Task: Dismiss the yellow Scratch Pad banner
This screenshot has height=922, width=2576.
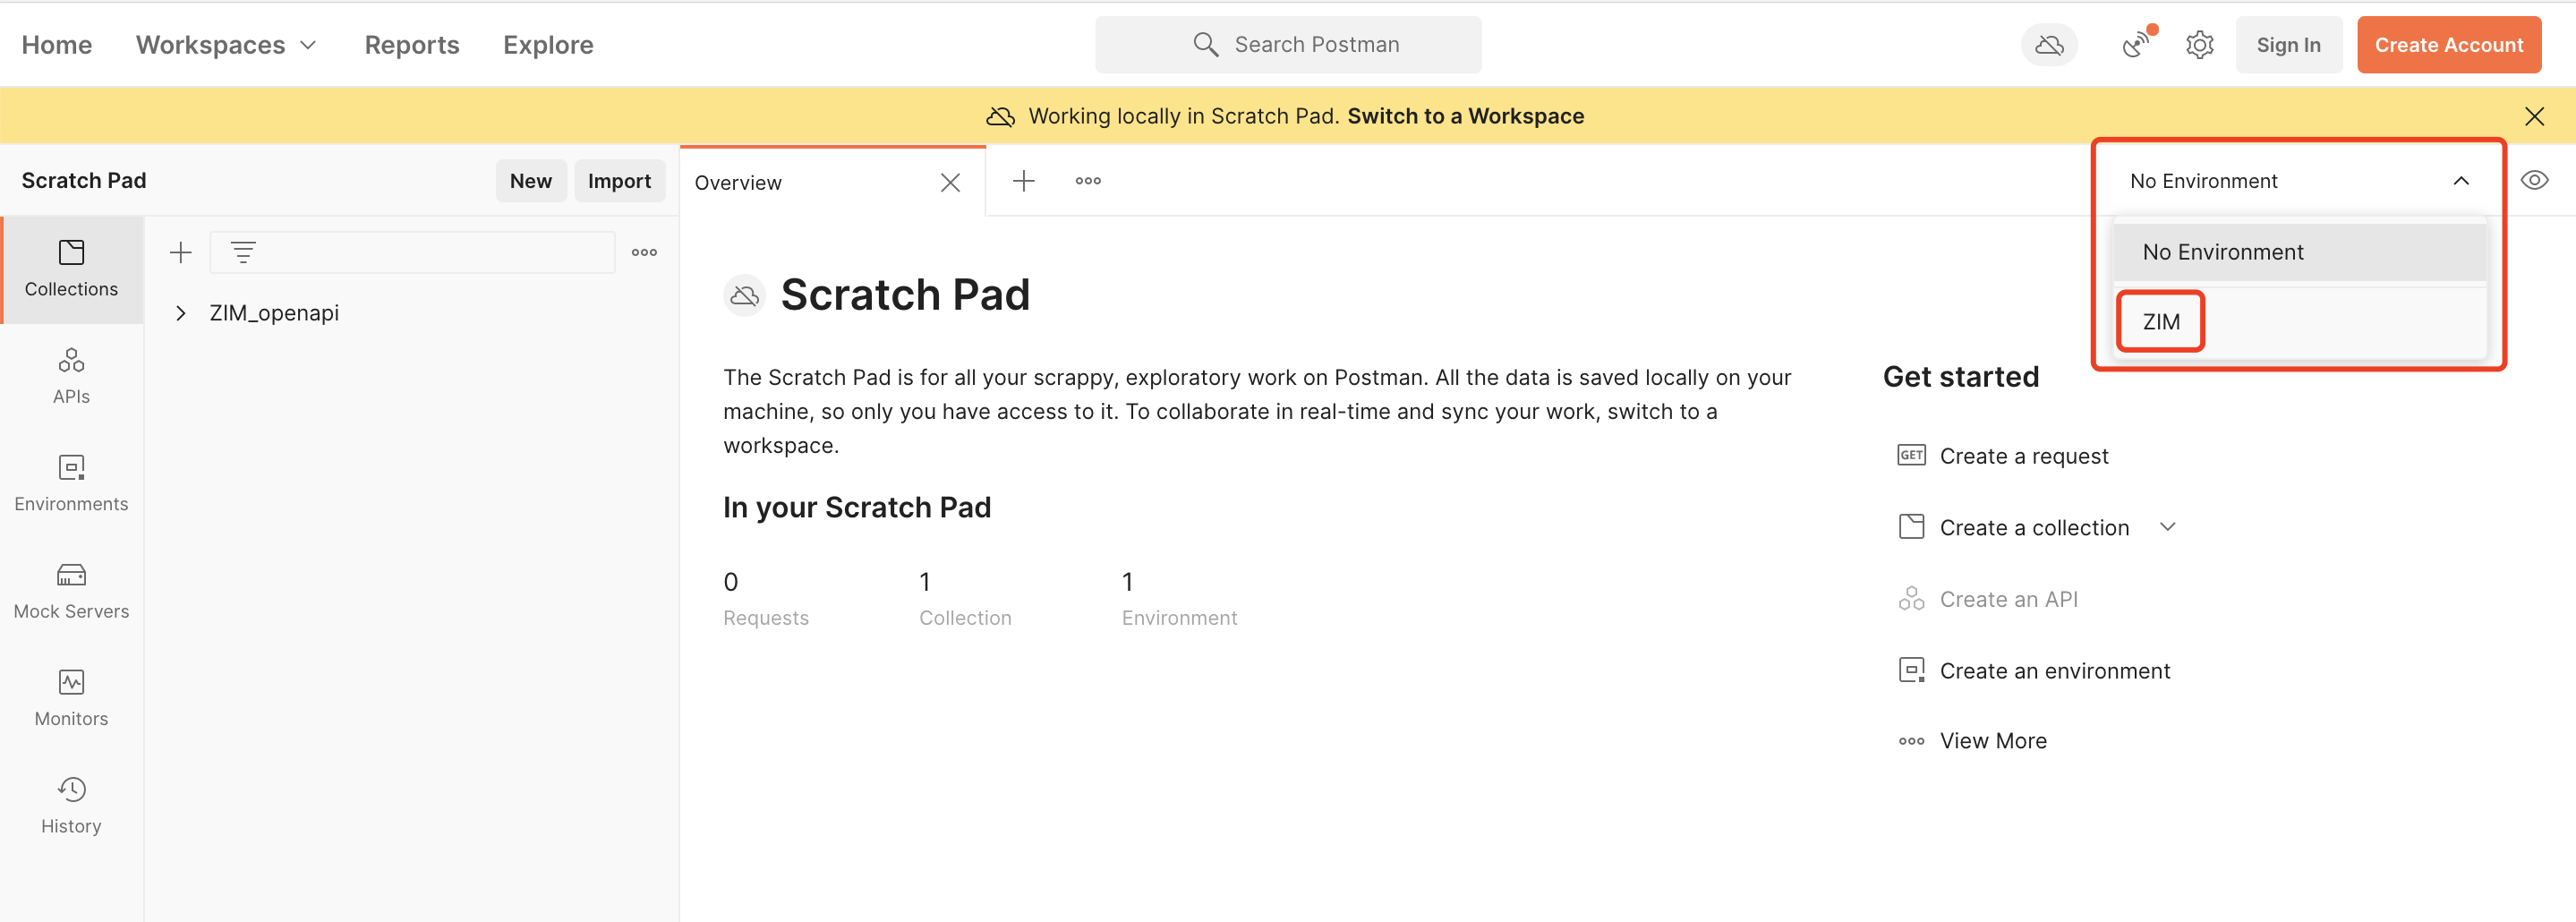Action: pos(2534,116)
